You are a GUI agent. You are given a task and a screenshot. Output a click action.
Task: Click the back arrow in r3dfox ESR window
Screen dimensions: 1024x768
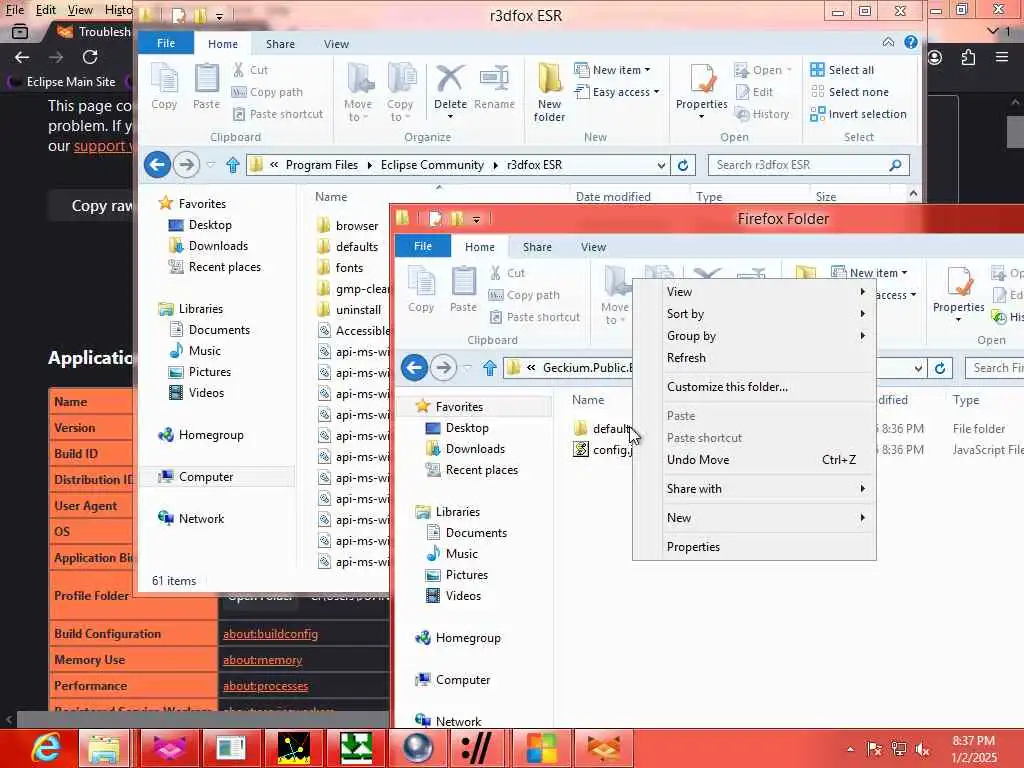(x=157, y=165)
